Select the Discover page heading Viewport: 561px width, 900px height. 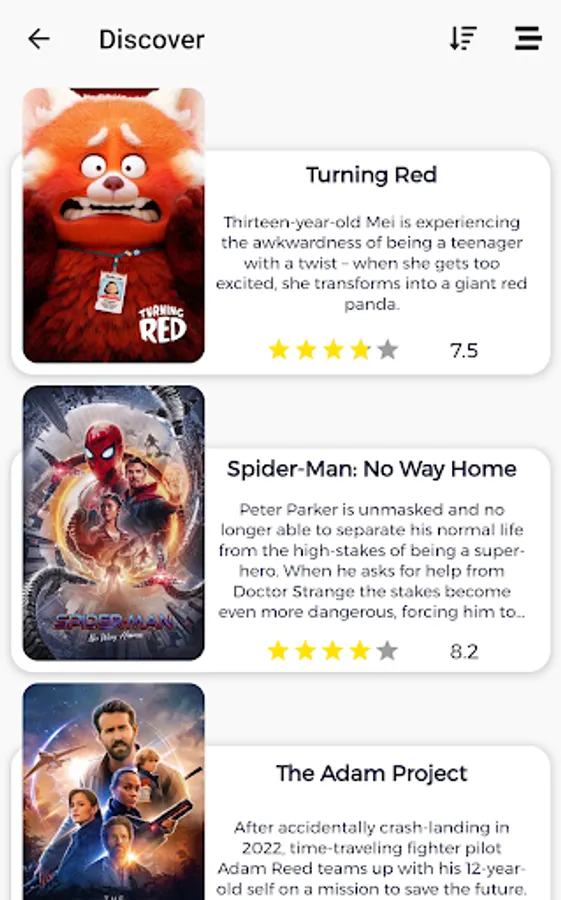pos(152,40)
